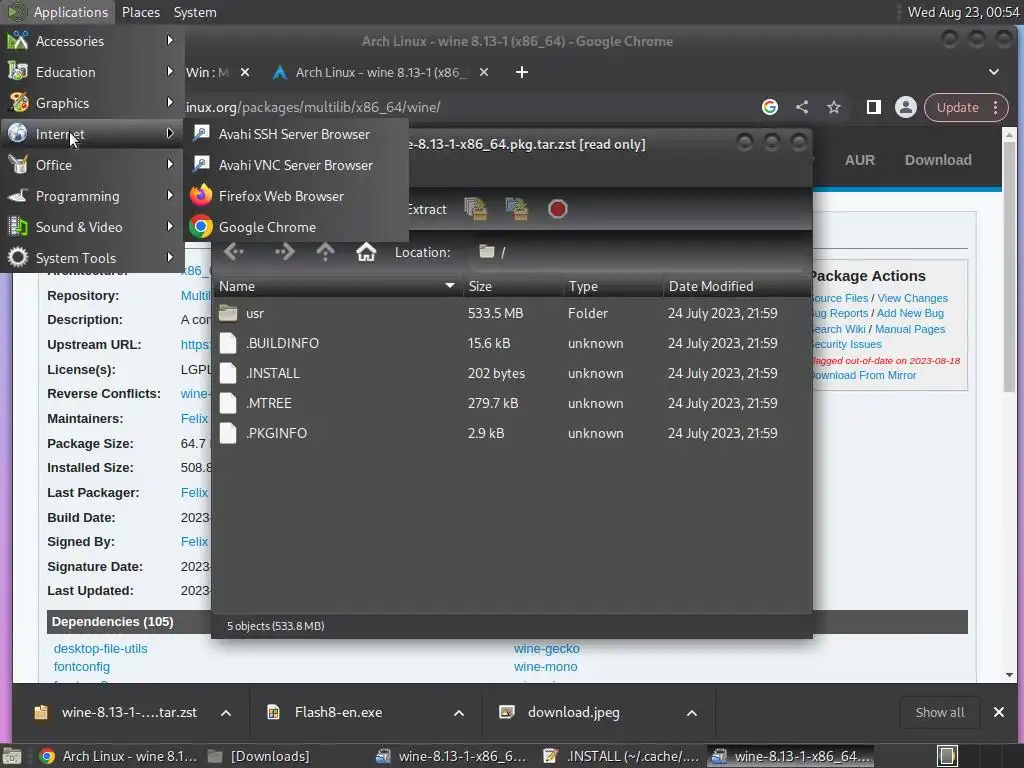Click Show all downloads button
This screenshot has width=1024, height=768.
[x=940, y=712]
